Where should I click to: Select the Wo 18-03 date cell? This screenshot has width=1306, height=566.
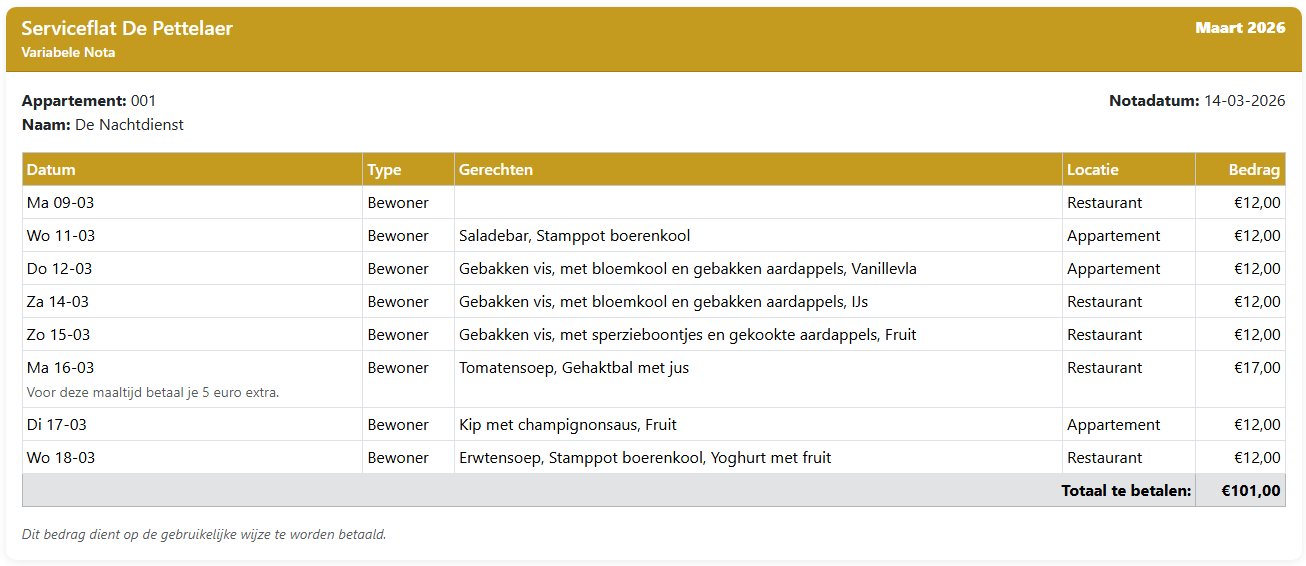point(61,458)
